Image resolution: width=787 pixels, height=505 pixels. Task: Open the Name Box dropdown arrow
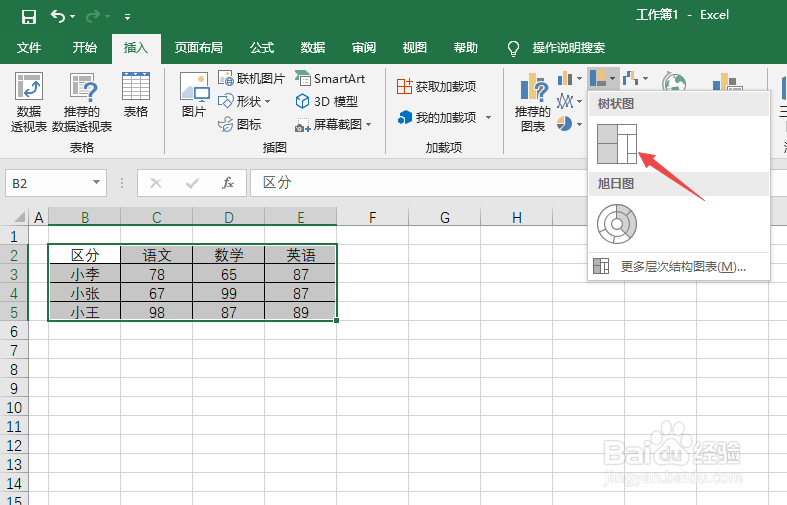[x=96, y=183]
